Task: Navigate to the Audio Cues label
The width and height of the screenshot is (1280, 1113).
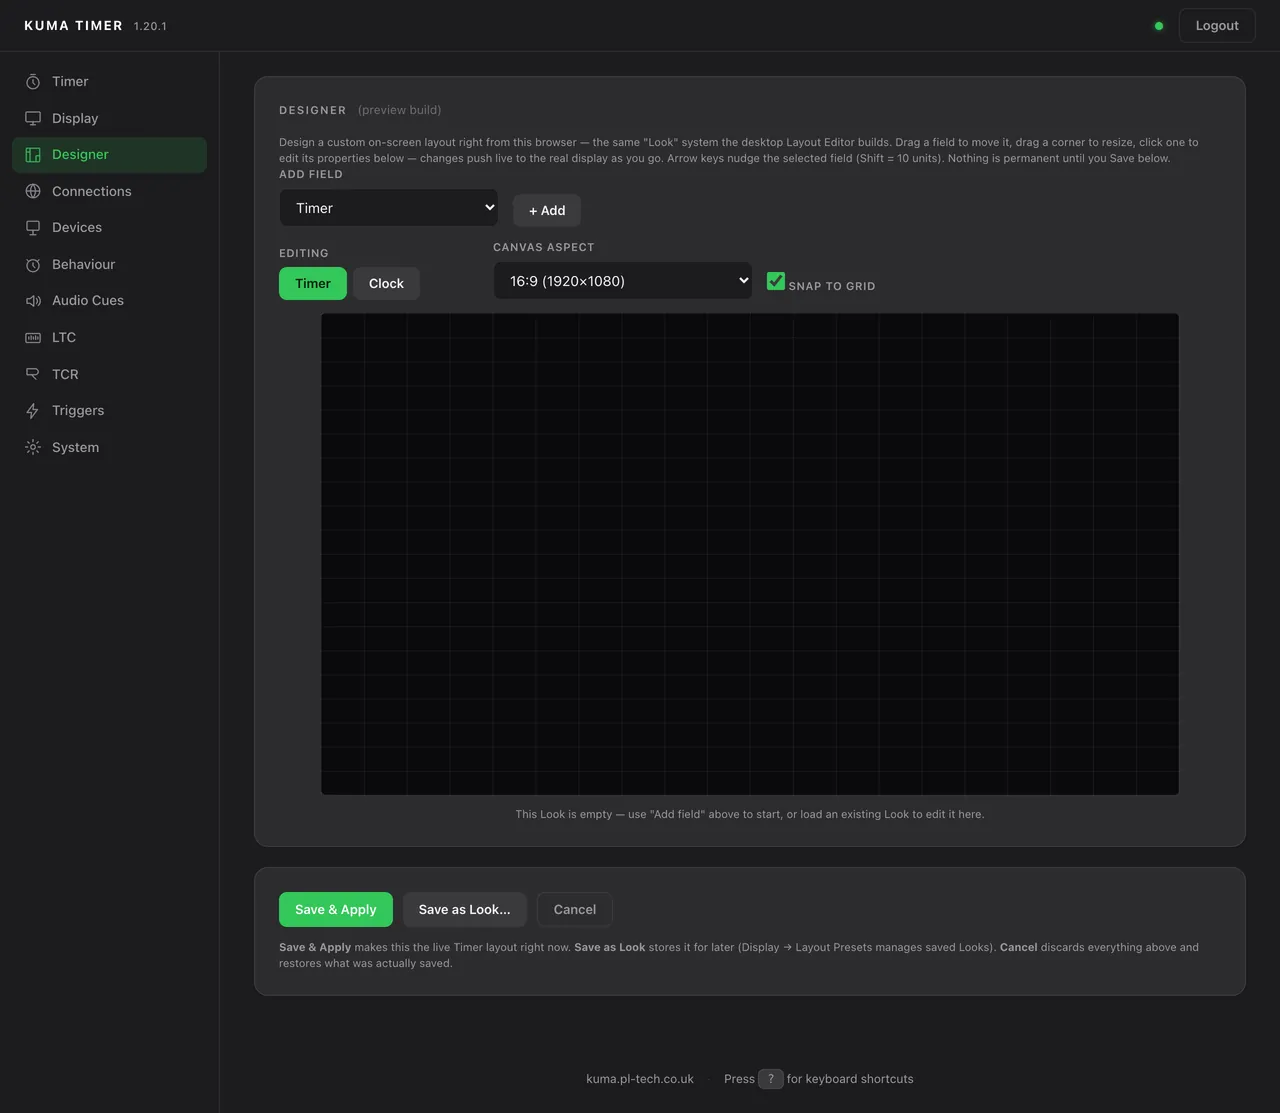Action: [x=88, y=300]
